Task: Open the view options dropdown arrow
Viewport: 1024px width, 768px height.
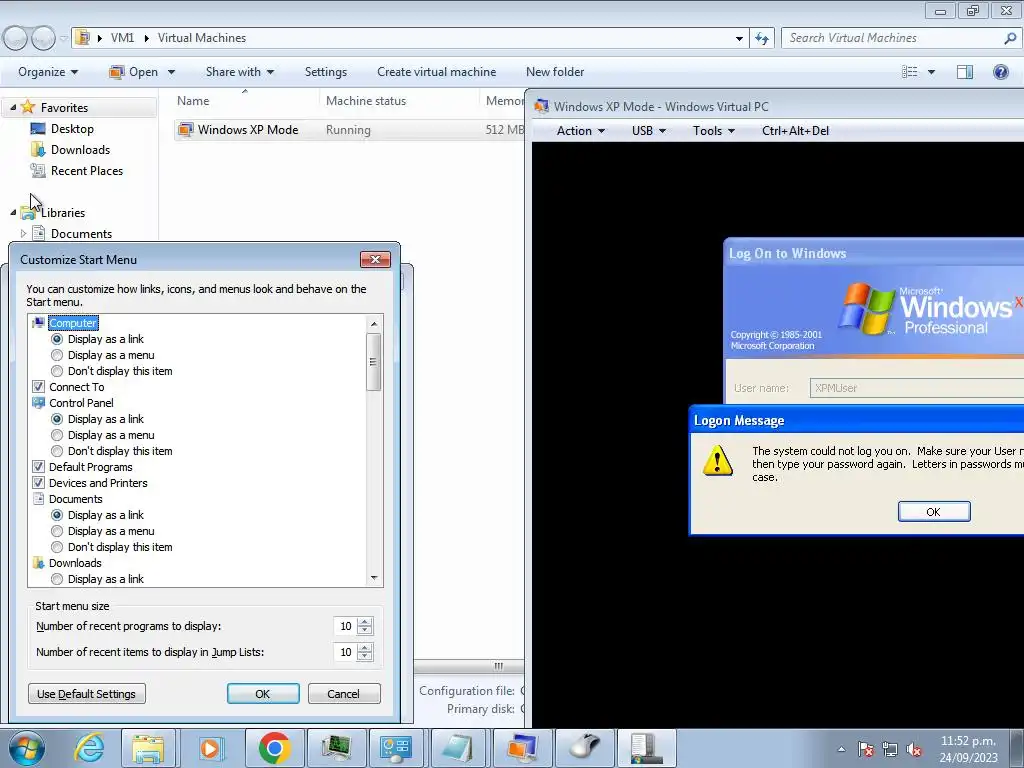Action: coord(931,72)
